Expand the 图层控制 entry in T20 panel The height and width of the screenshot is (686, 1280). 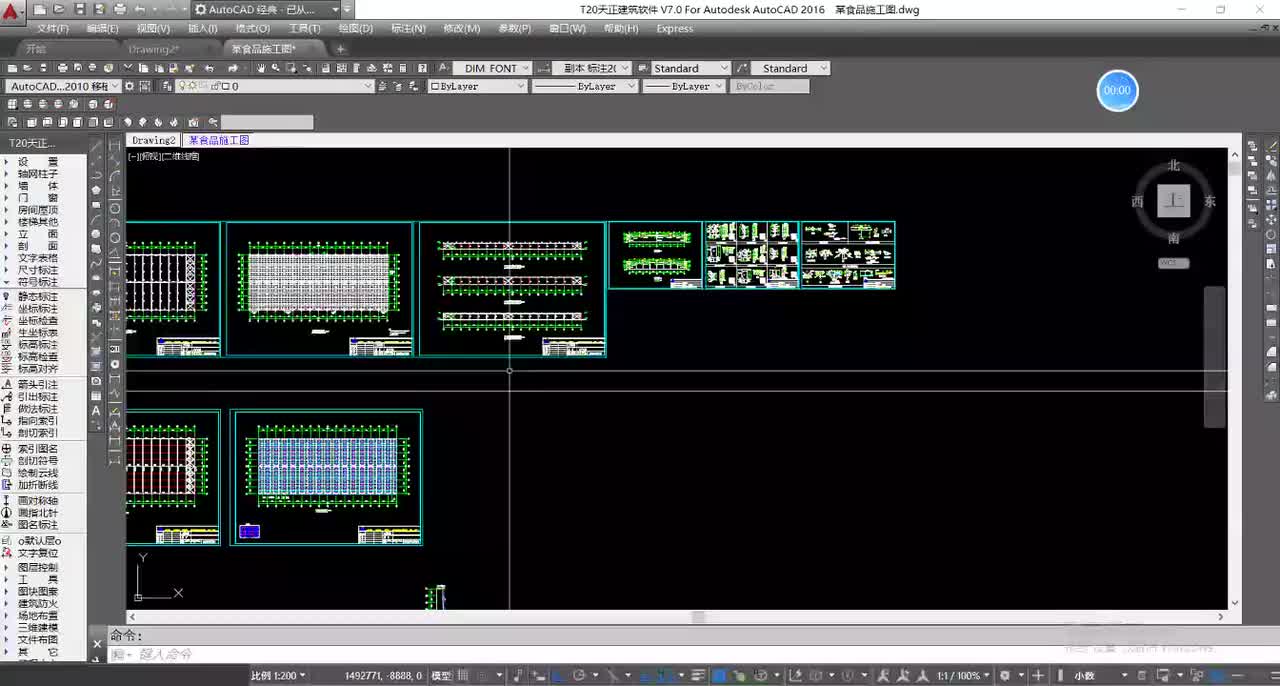tap(38, 567)
